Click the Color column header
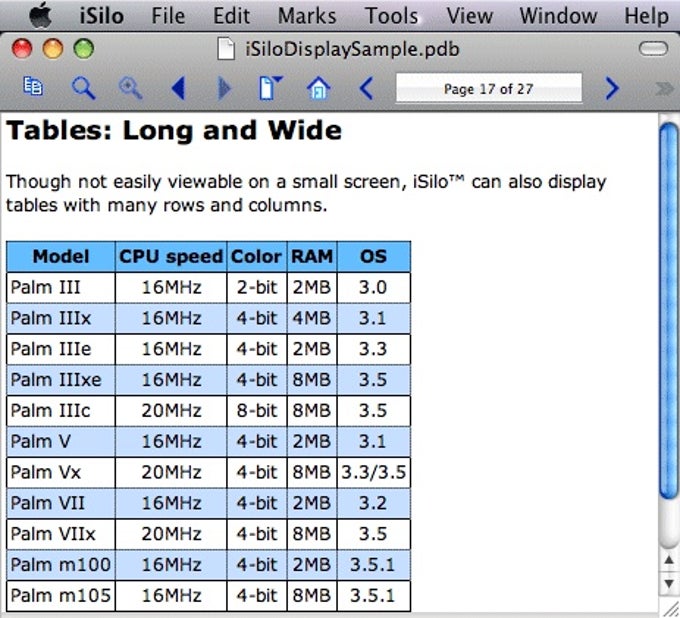Image resolution: width=680 pixels, height=618 pixels. pos(256,256)
